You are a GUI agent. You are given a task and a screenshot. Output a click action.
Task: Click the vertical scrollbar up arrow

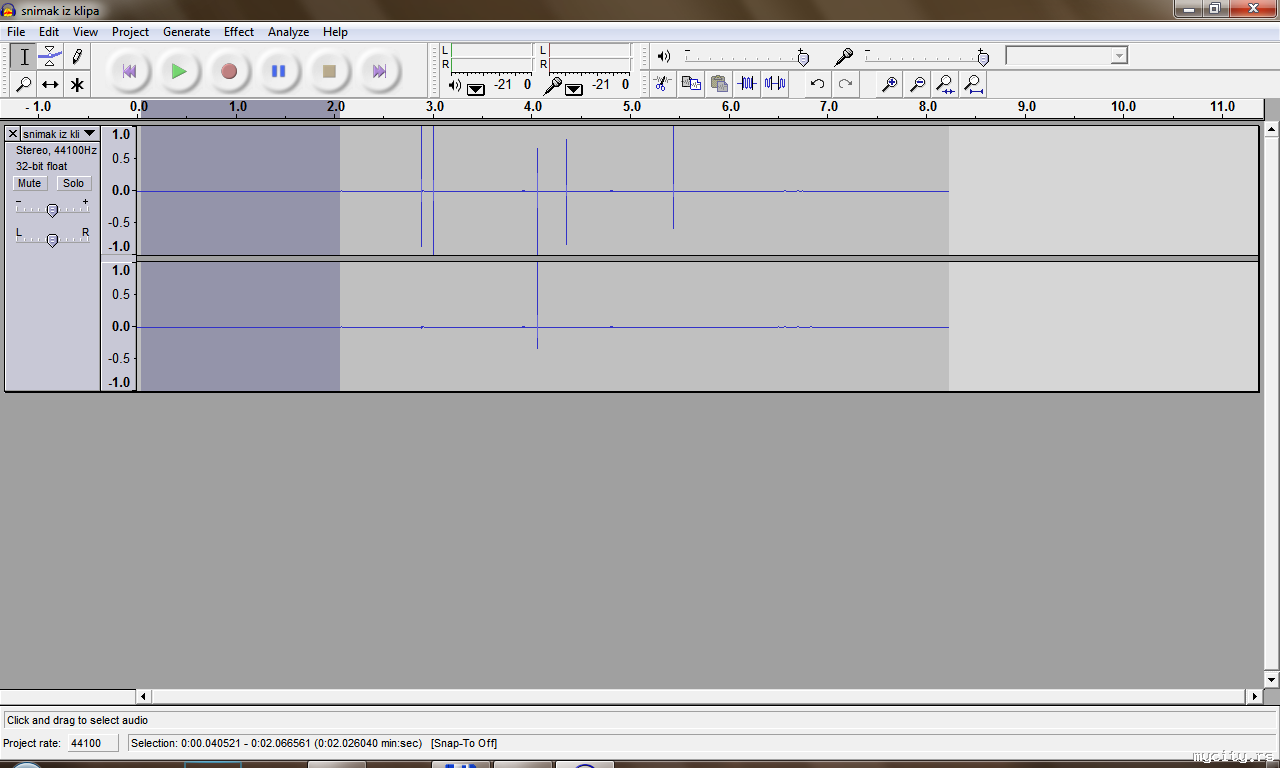pyautogui.click(x=1272, y=130)
